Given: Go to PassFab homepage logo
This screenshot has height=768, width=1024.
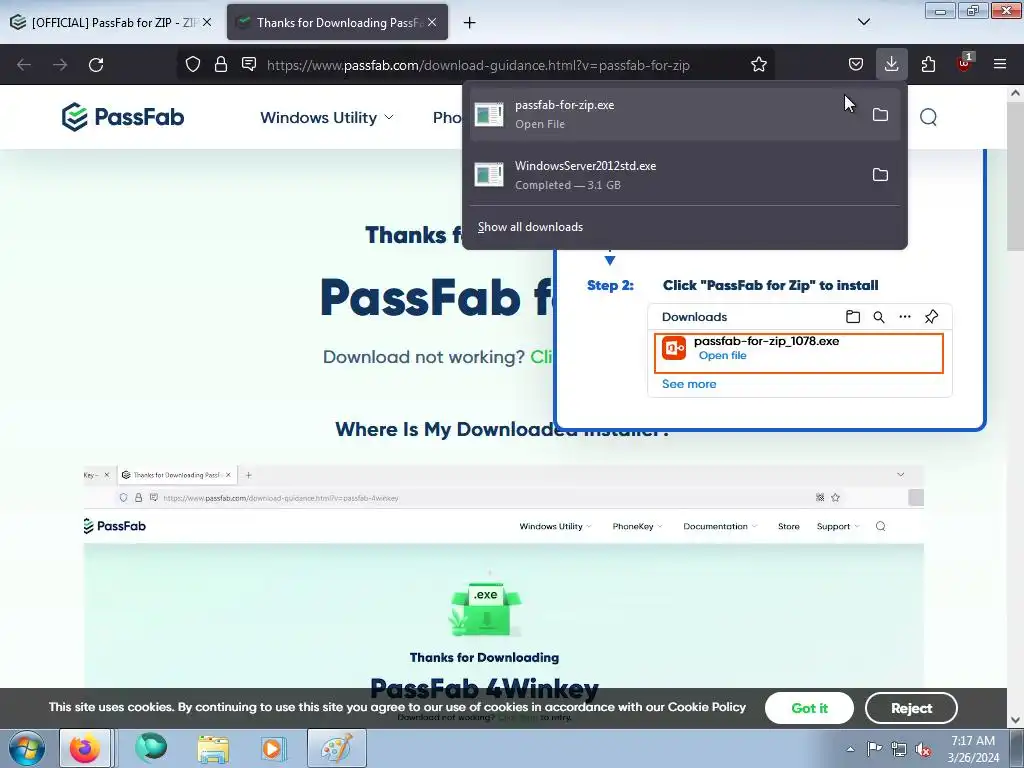Looking at the screenshot, I should tap(123, 117).
